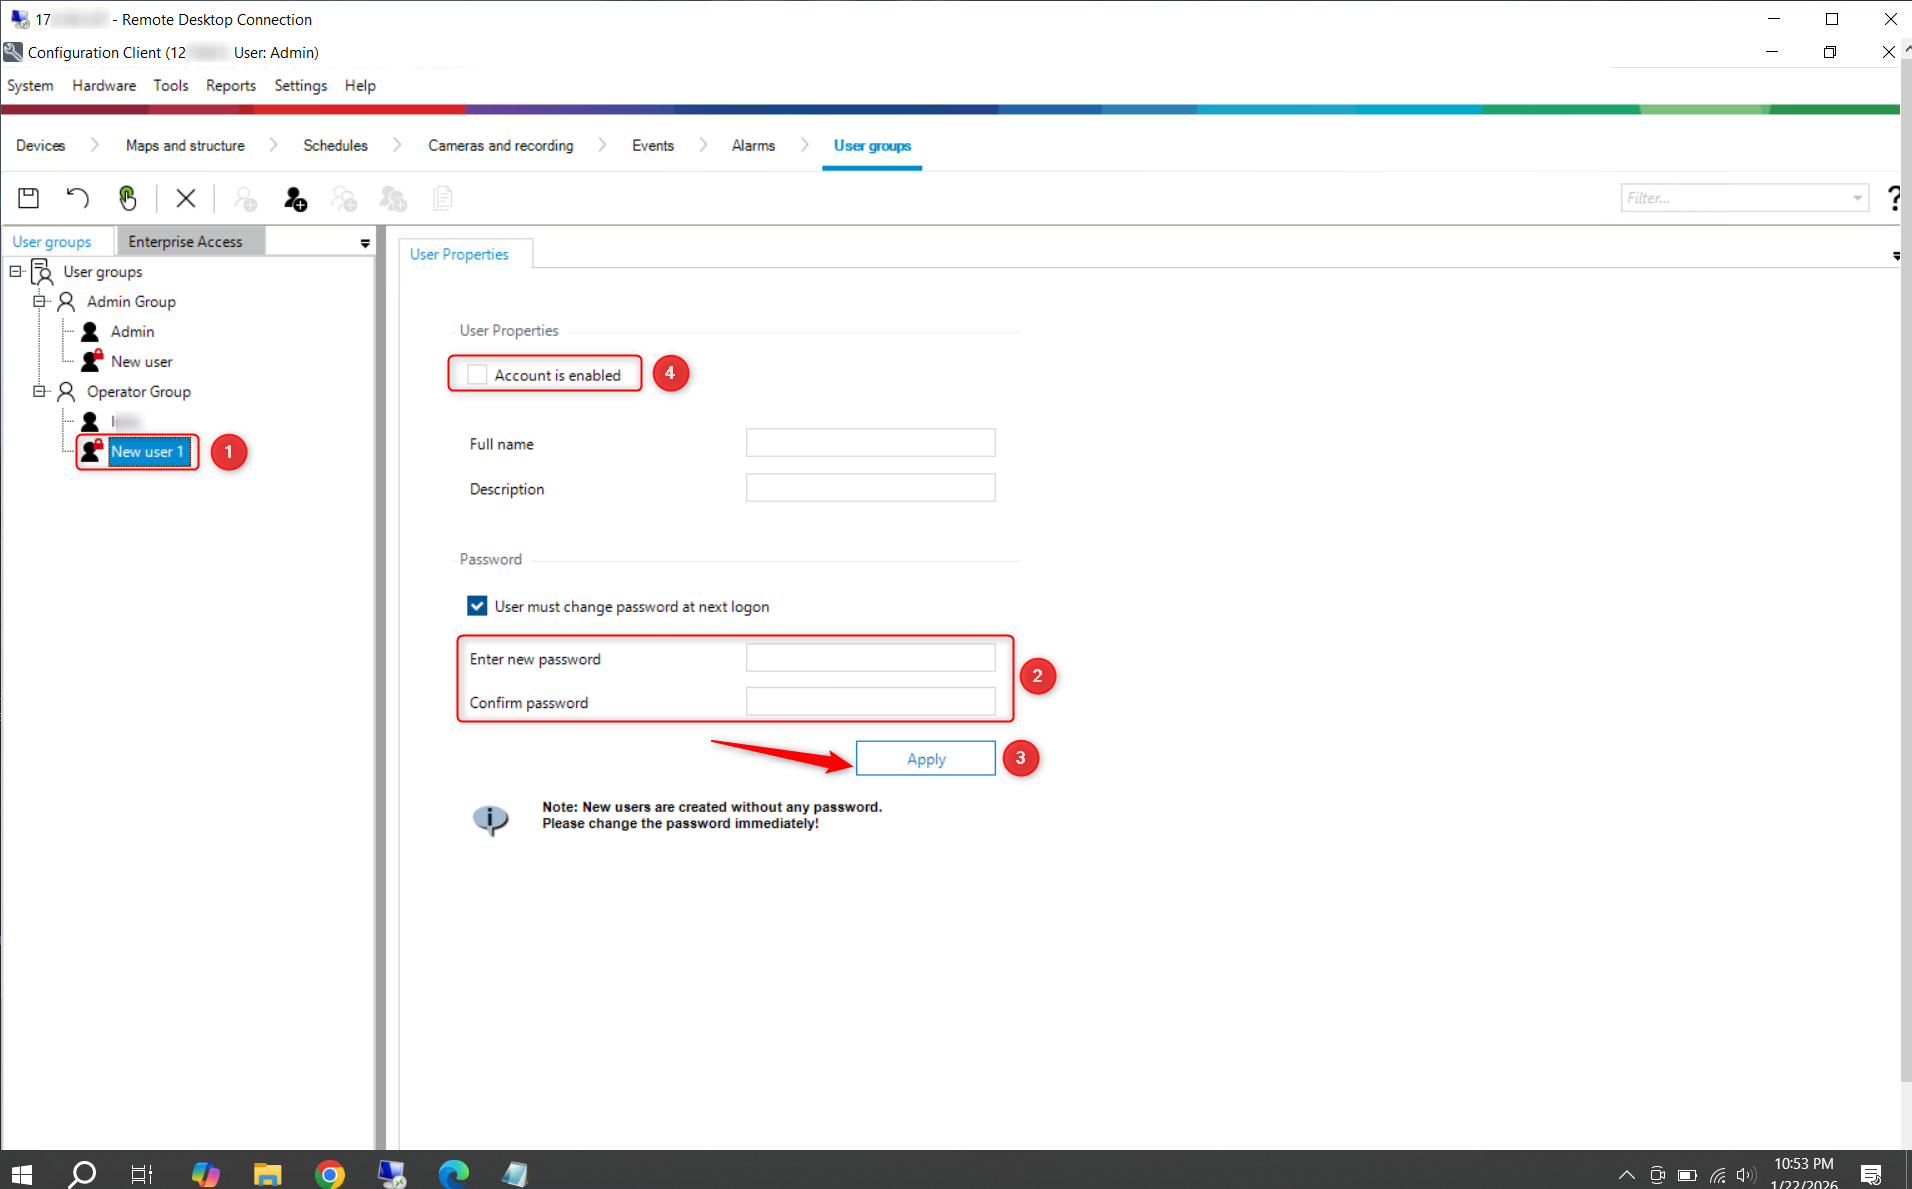Click the Save configuration icon
Screen dimensions: 1912x1189
click(29, 198)
